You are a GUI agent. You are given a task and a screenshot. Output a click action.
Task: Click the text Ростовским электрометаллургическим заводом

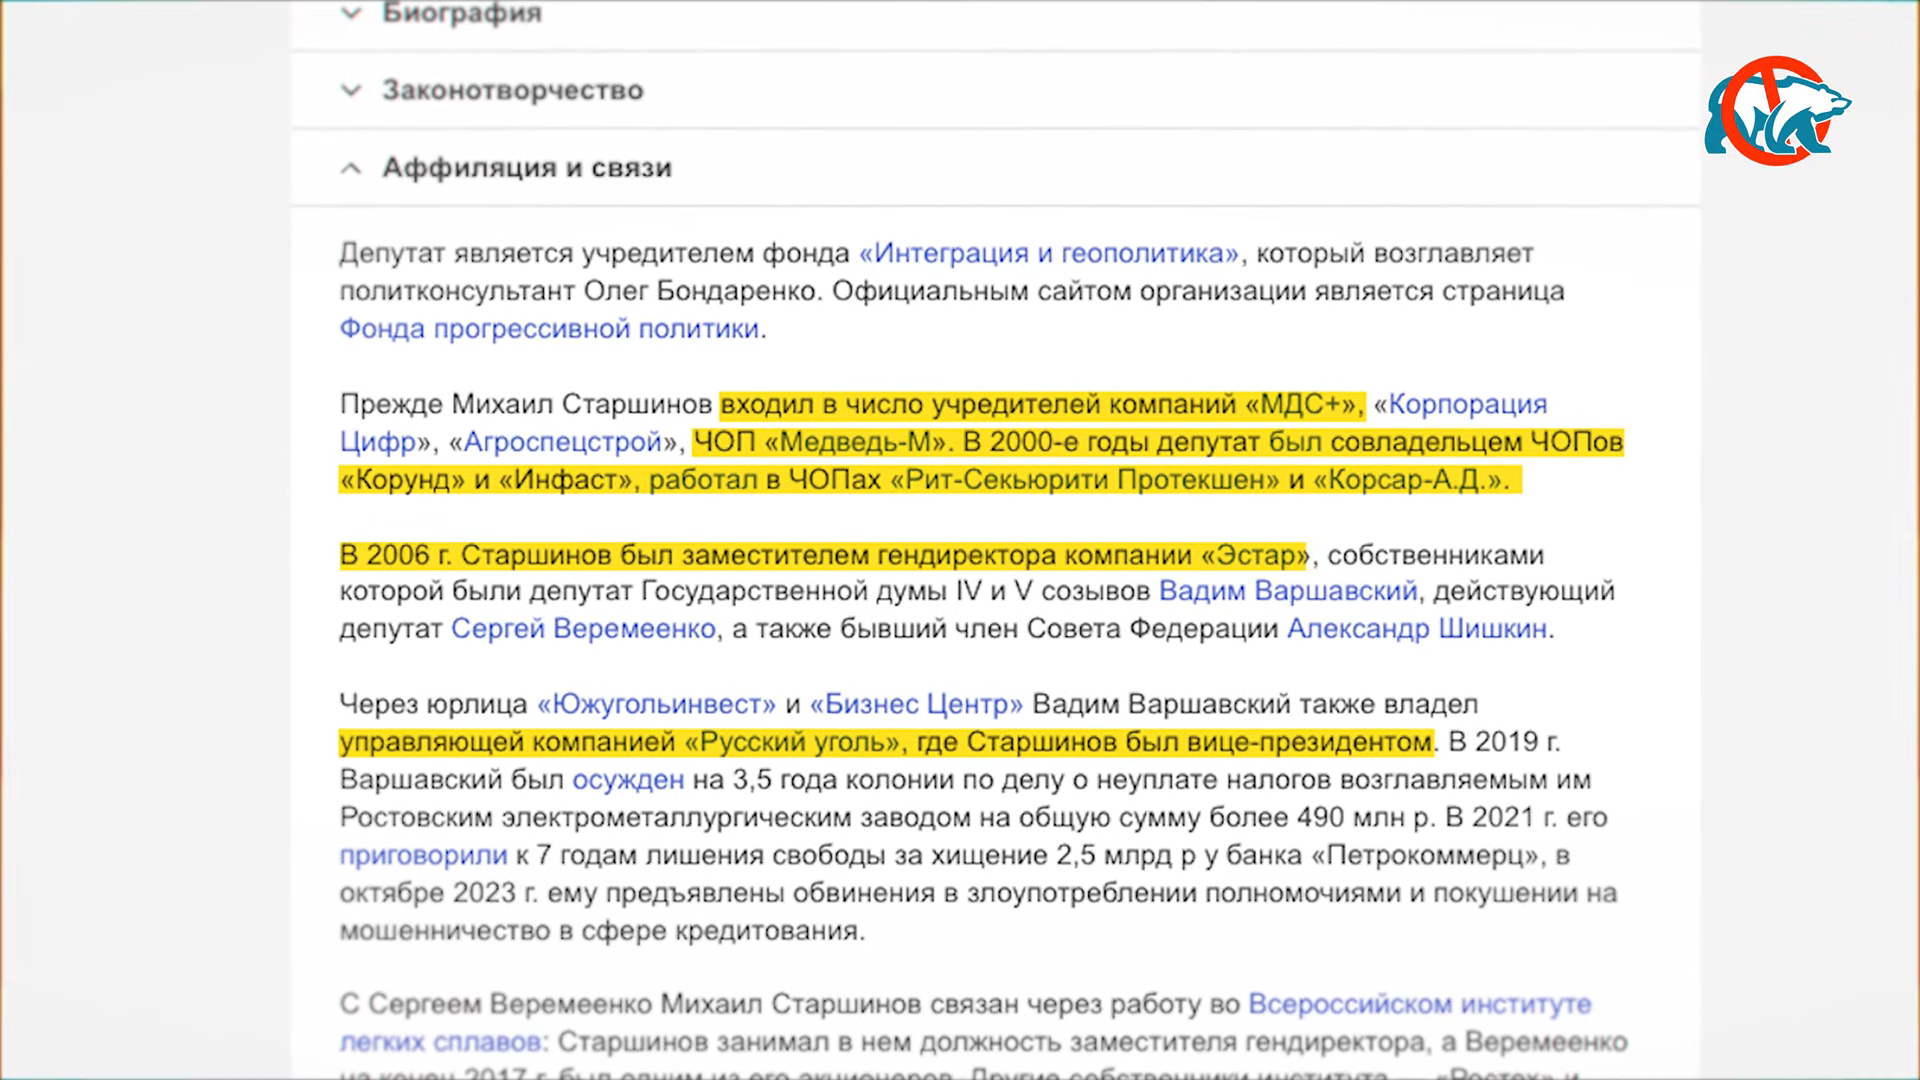[x=655, y=817]
